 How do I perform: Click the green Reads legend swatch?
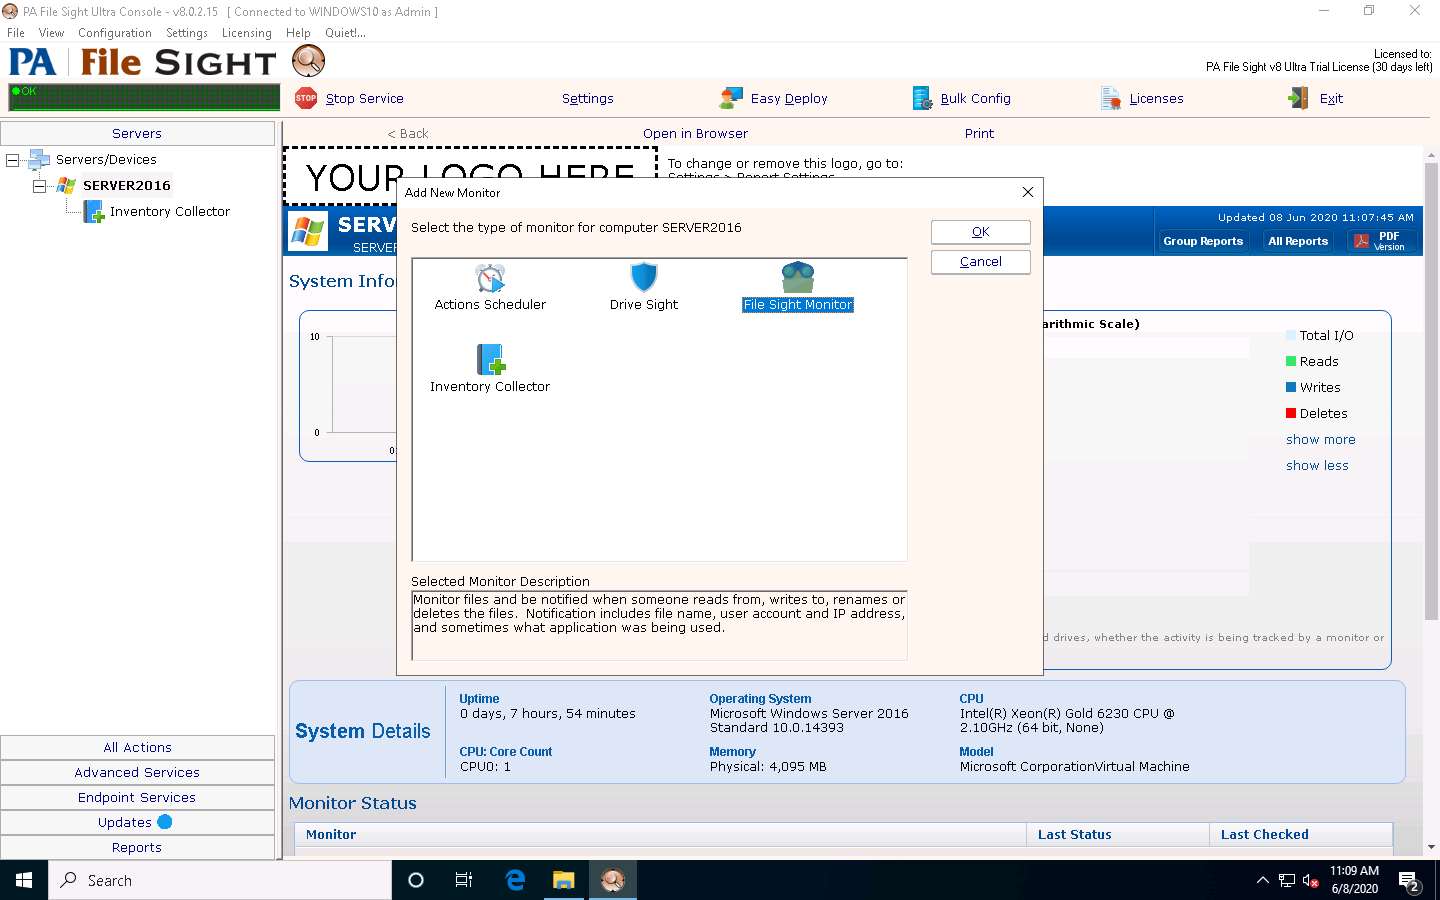pyautogui.click(x=1291, y=362)
